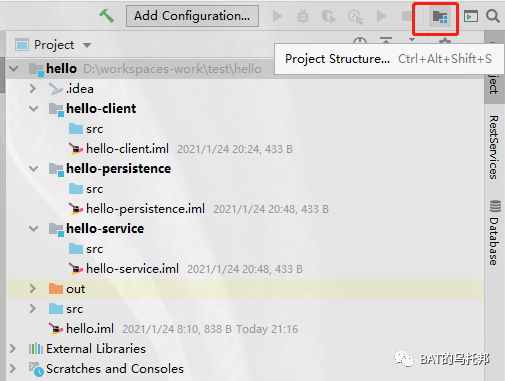Collapse the hello-client module
This screenshot has width=505, height=381.
[x=34, y=109]
